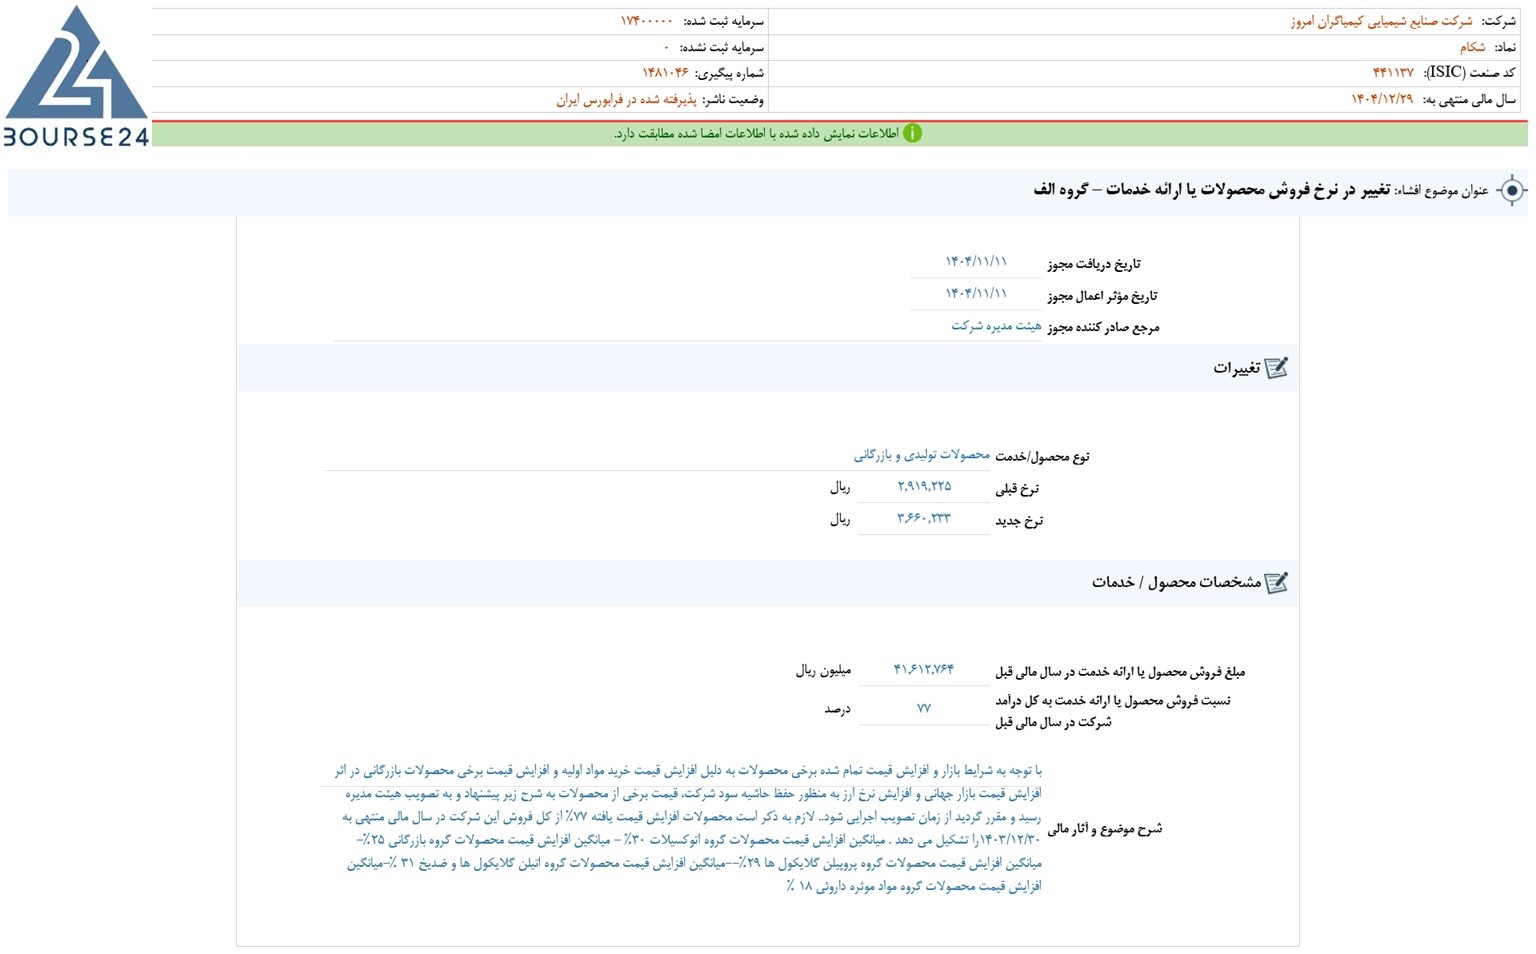Click product type محصولات تولیدی و بازرگانی

click(921, 455)
